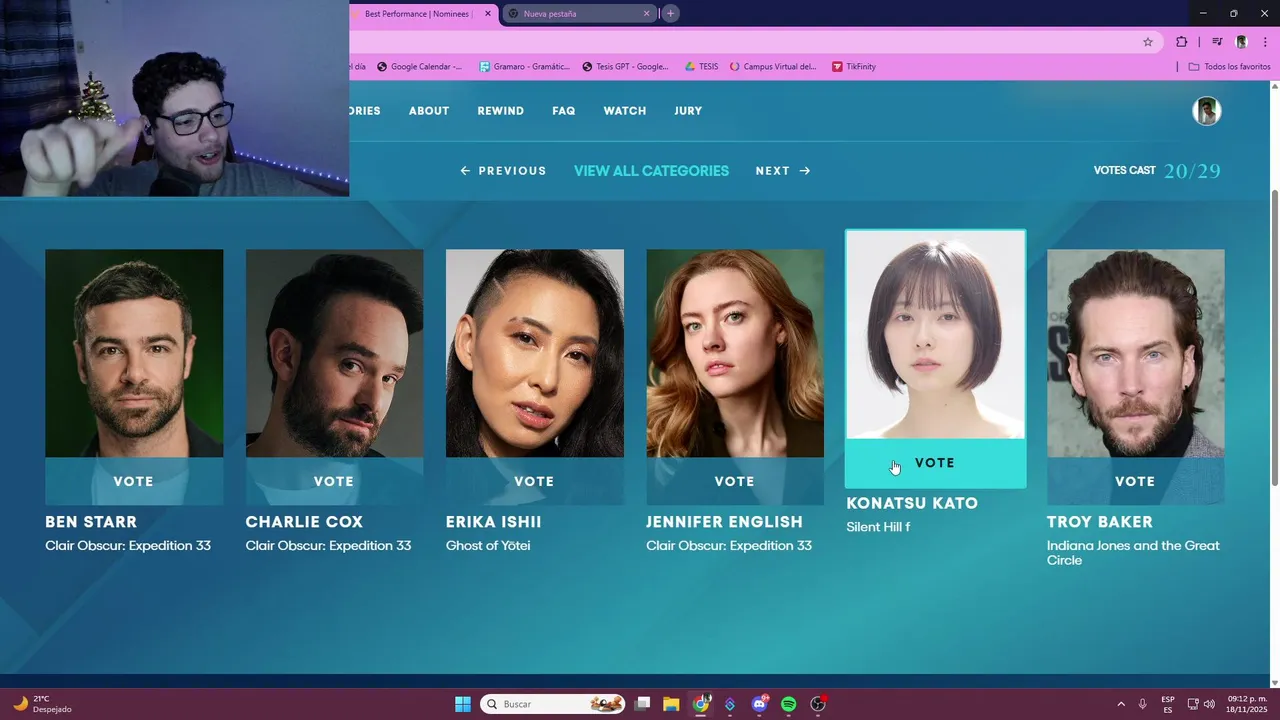Click the taskbar Buscar search box

click(x=554, y=704)
